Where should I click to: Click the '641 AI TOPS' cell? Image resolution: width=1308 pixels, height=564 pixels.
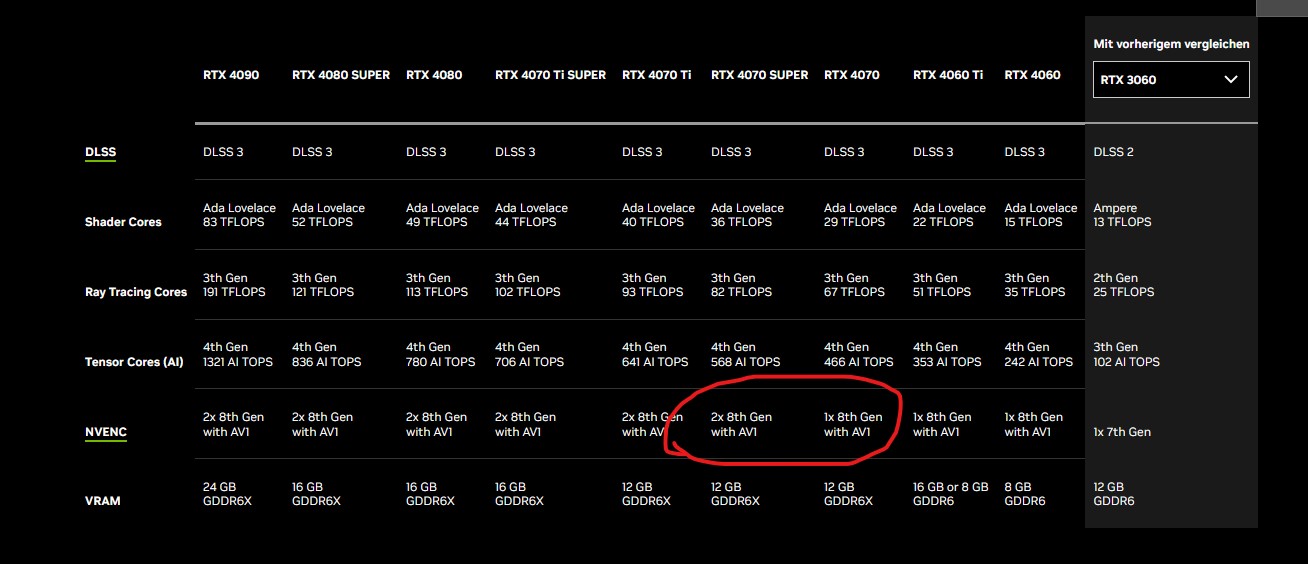point(655,355)
